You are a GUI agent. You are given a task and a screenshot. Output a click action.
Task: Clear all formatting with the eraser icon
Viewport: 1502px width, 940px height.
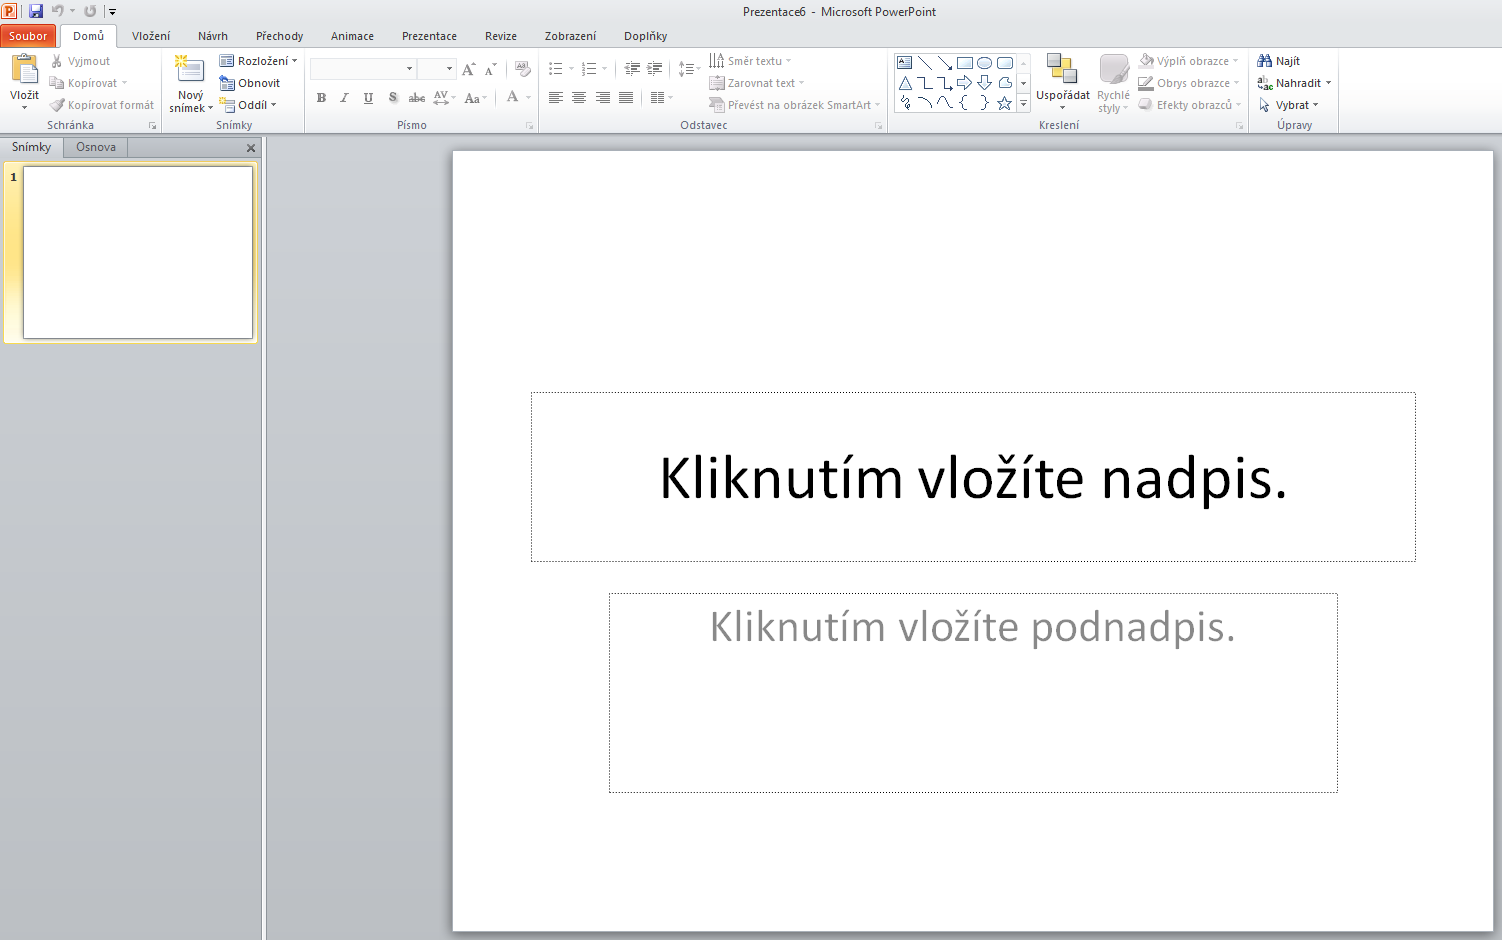tap(522, 69)
